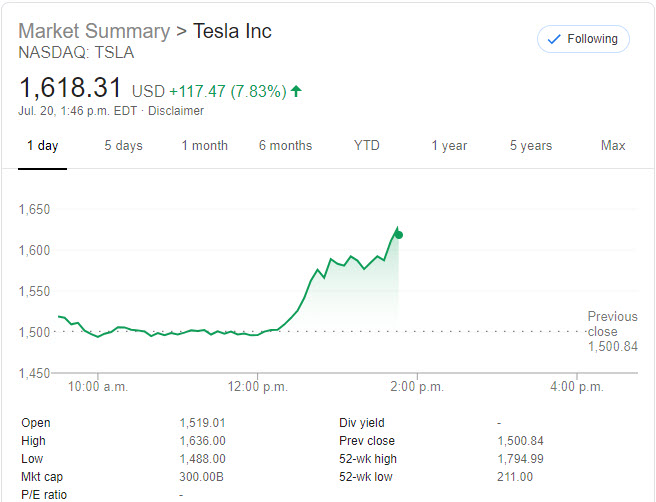Image resolution: width=656 pixels, height=502 pixels.
Task: Click the 52-wk high value
Action: coord(519,459)
